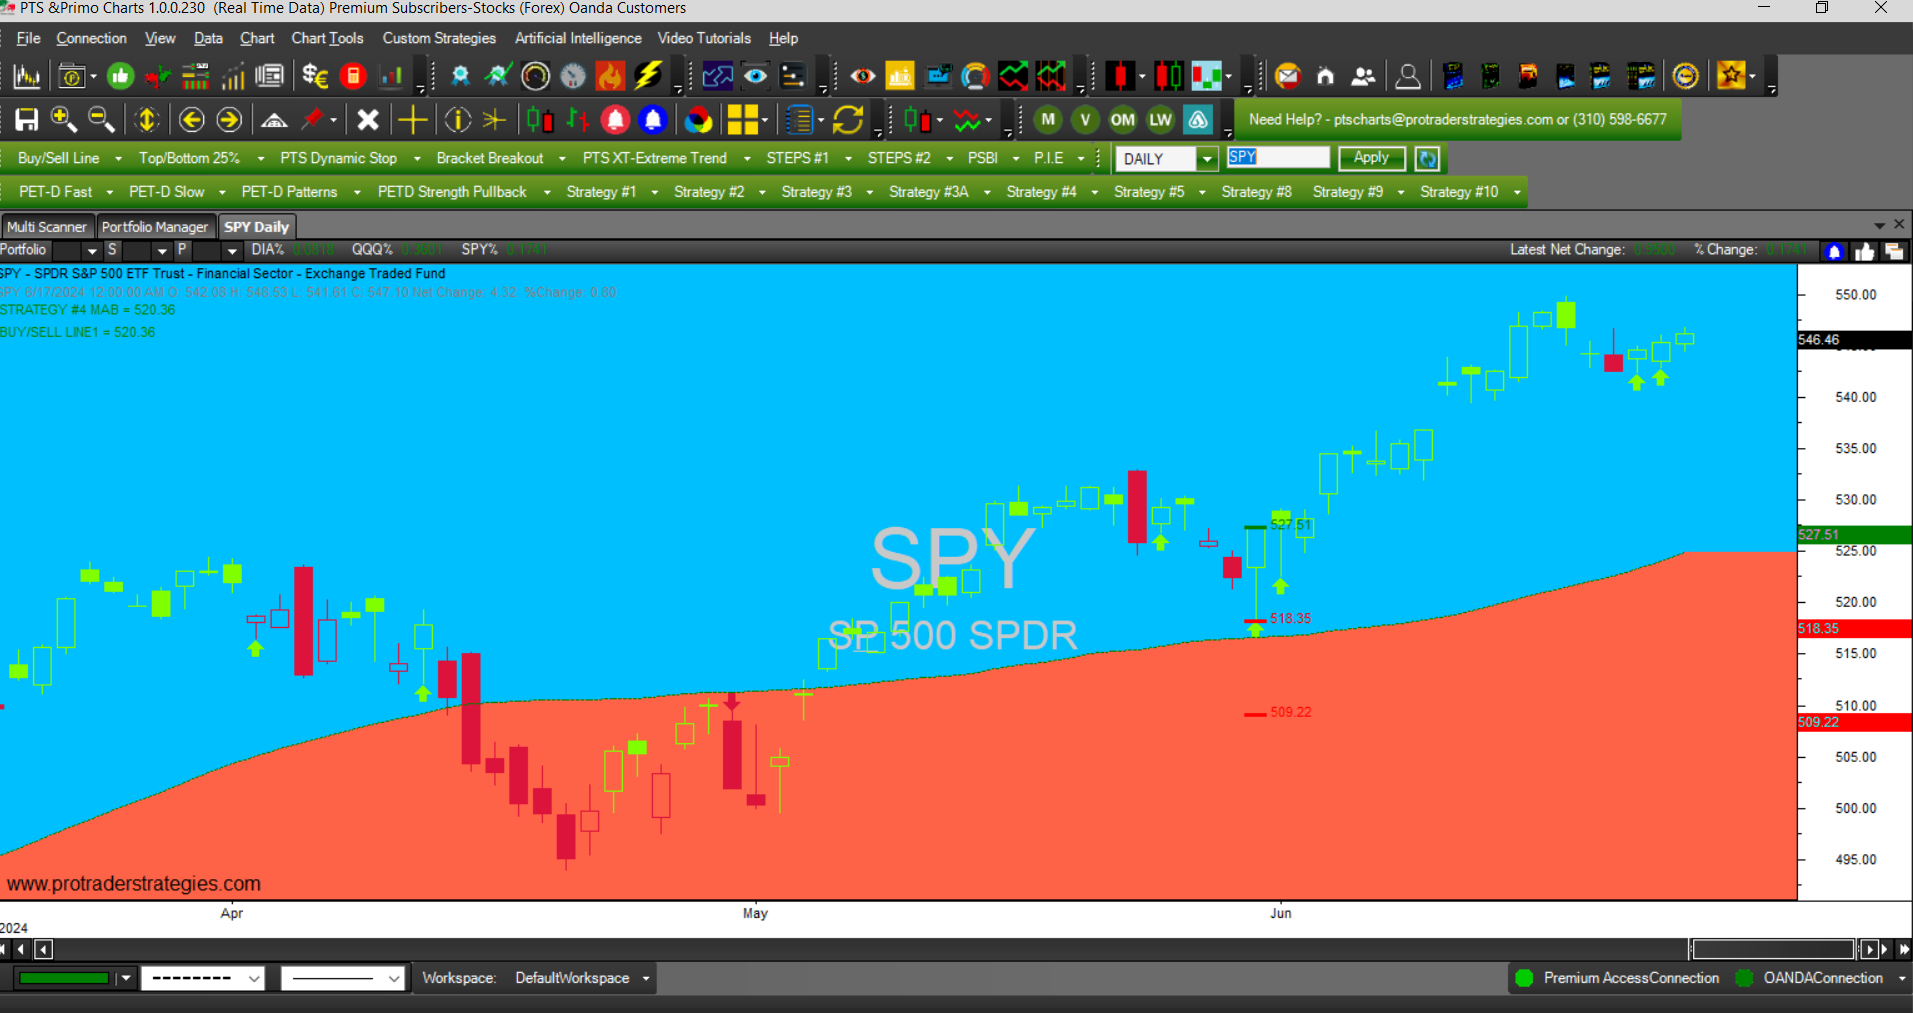Toggle the M timeframe circle button

tap(1048, 120)
